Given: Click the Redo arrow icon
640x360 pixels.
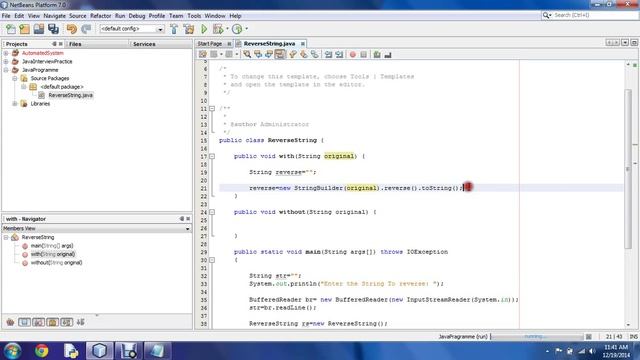Looking at the screenshot, I should point(86,29).
